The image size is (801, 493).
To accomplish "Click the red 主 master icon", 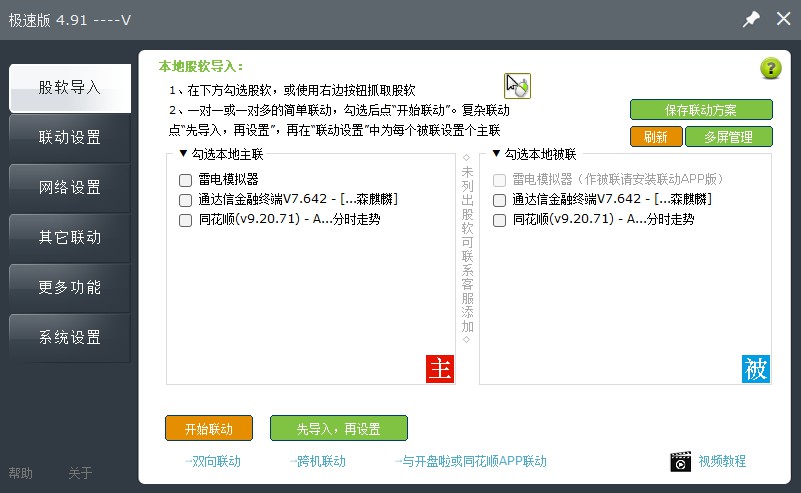I will (440, 369).
